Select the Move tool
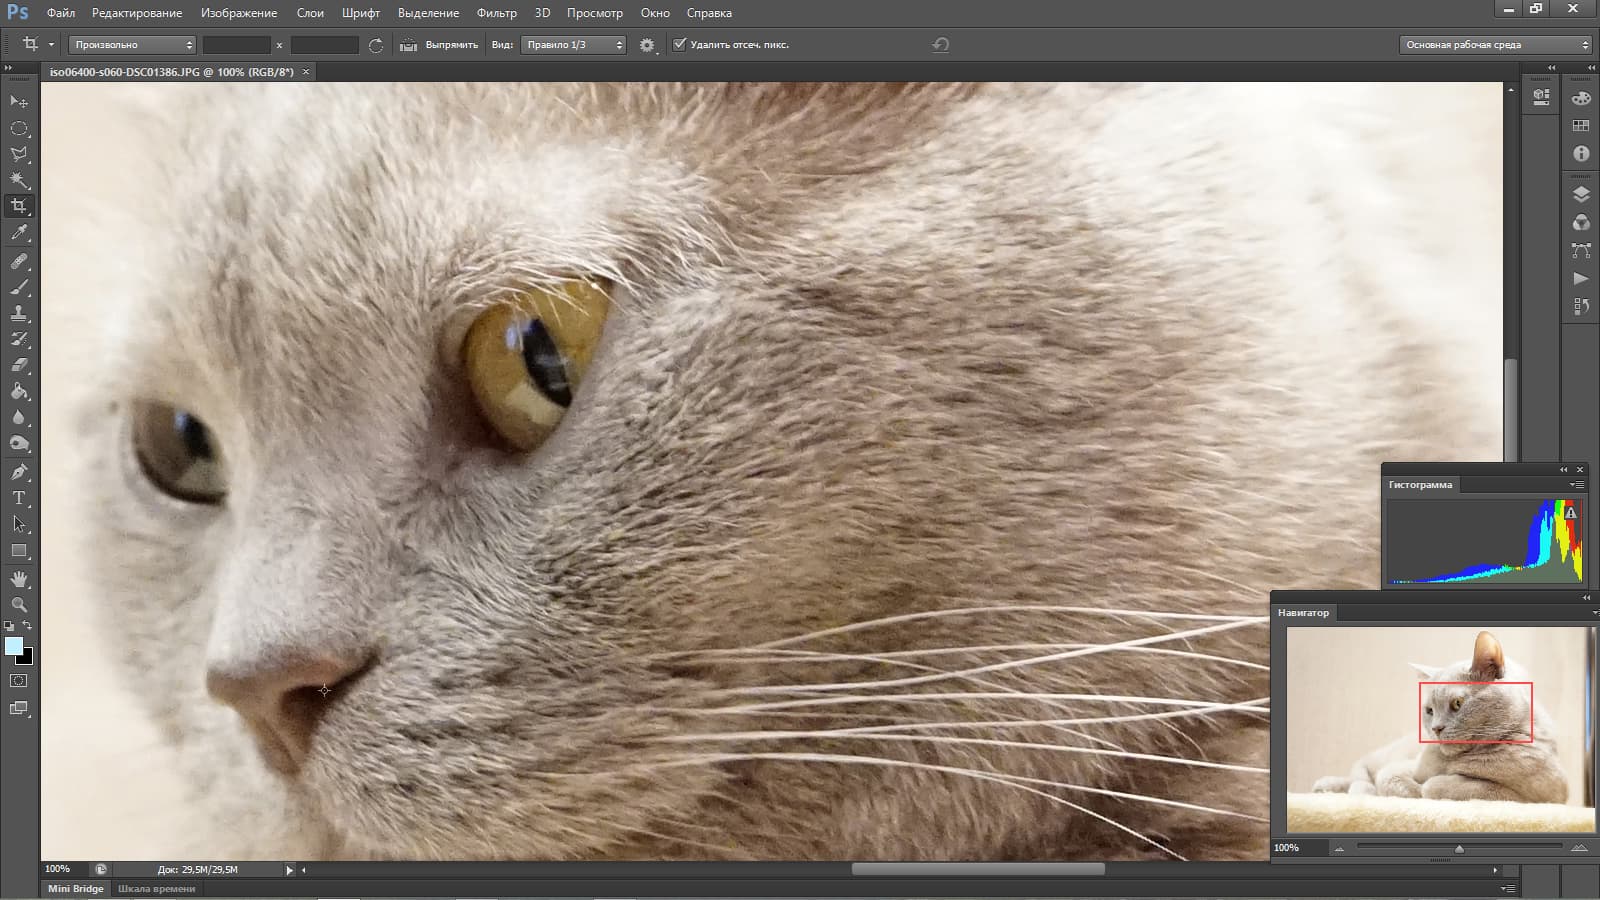This screenshot has width=1600, height=900. [x=19, y=102]
